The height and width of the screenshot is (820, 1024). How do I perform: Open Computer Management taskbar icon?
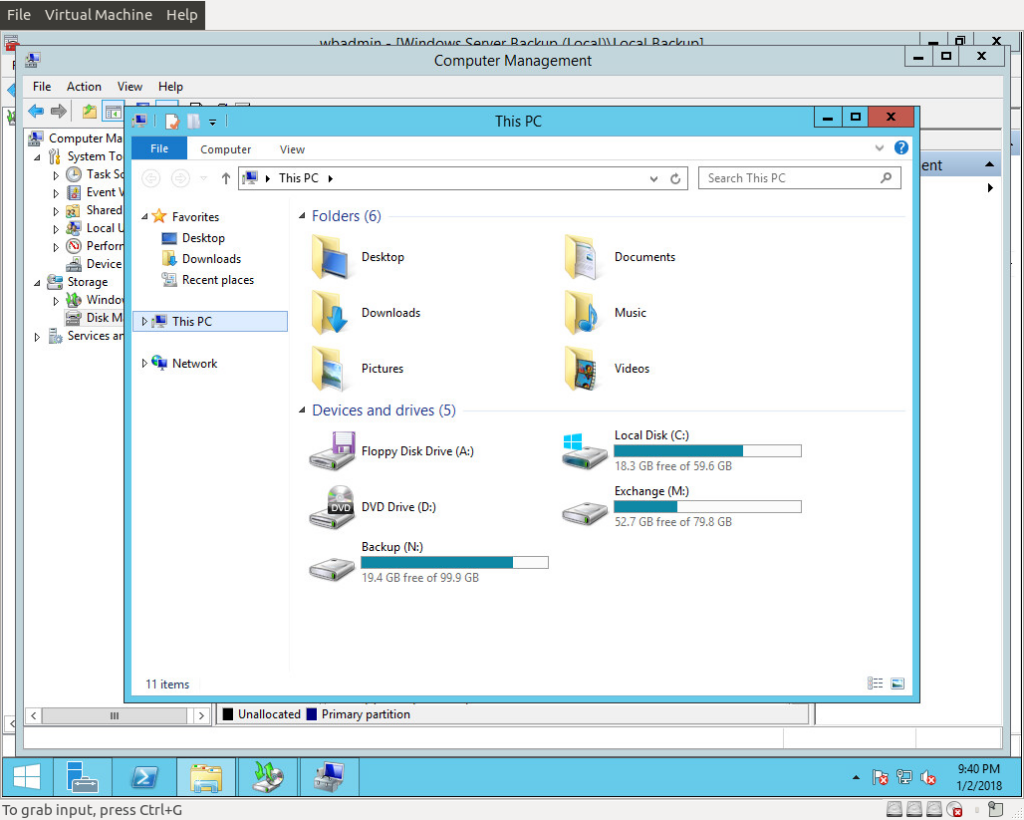[329, 777]
